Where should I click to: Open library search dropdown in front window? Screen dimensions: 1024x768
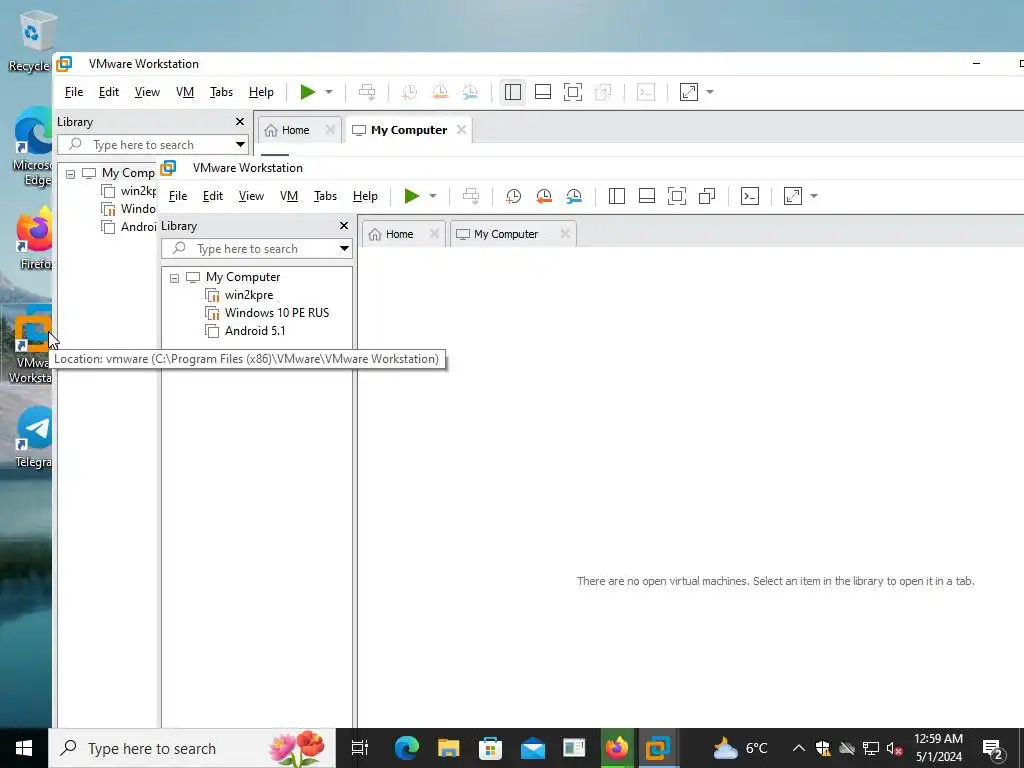(344, 249)
